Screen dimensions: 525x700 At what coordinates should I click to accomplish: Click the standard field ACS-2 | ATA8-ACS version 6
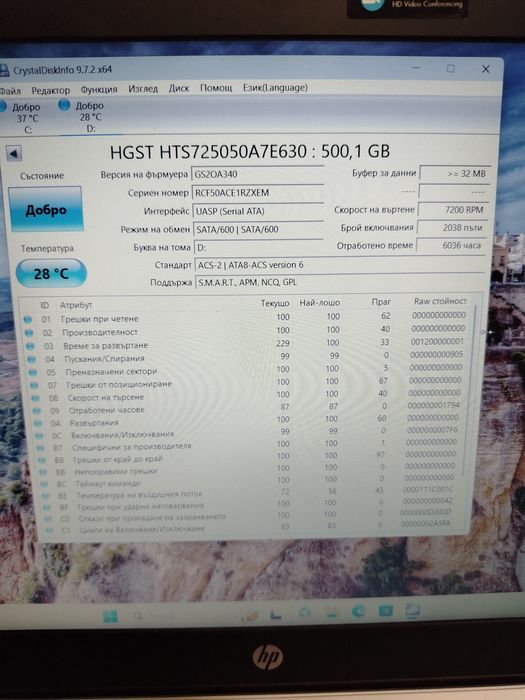[339, 265]
